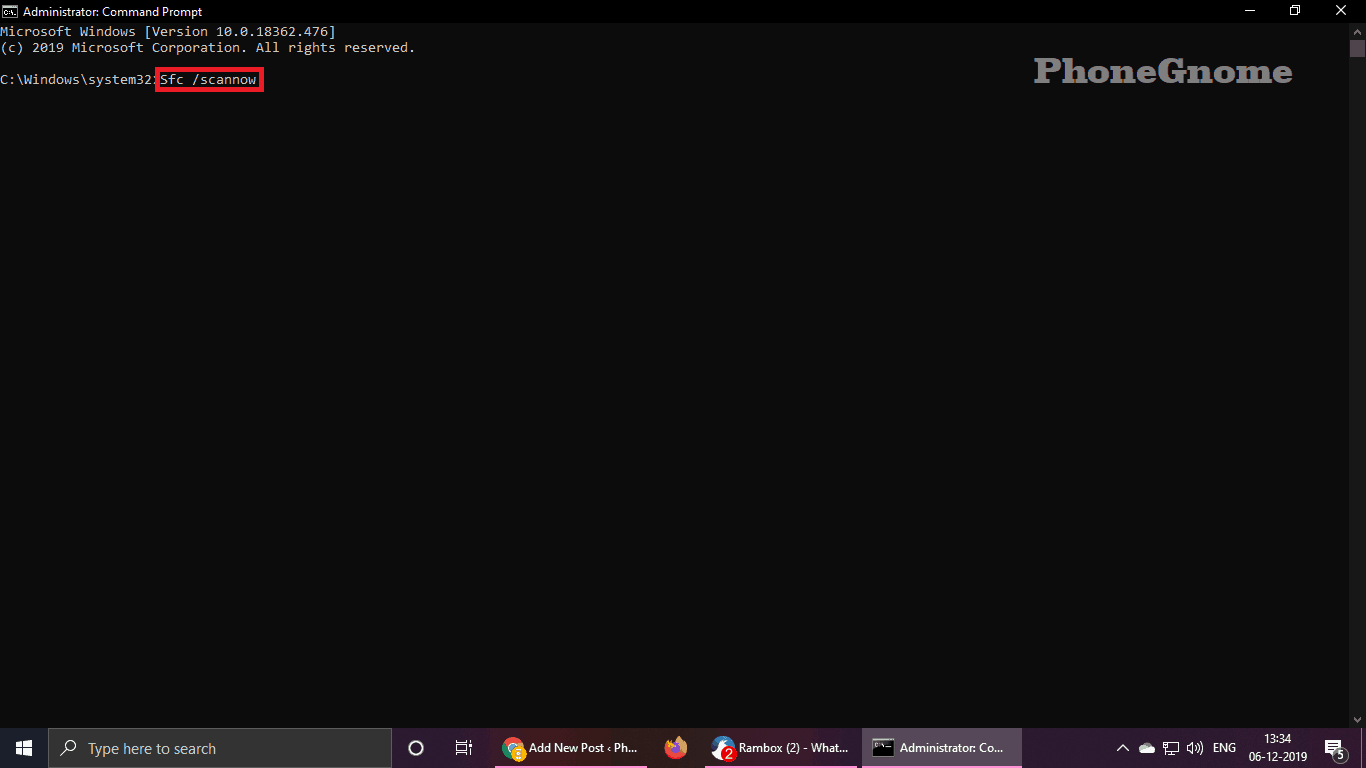Click the scrollbar down arrow
Viewport: 1366px width, 768px height.
click(1357, 719)
